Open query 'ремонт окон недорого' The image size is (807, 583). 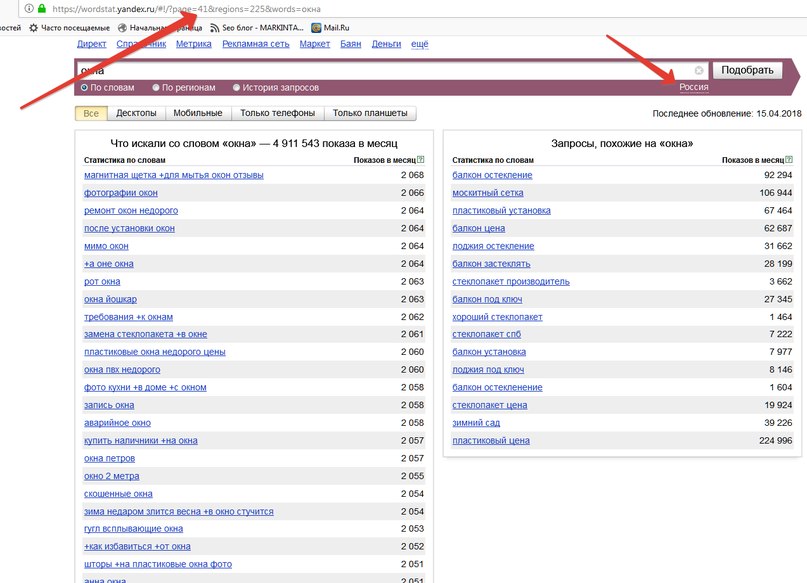tap(131, 210)
